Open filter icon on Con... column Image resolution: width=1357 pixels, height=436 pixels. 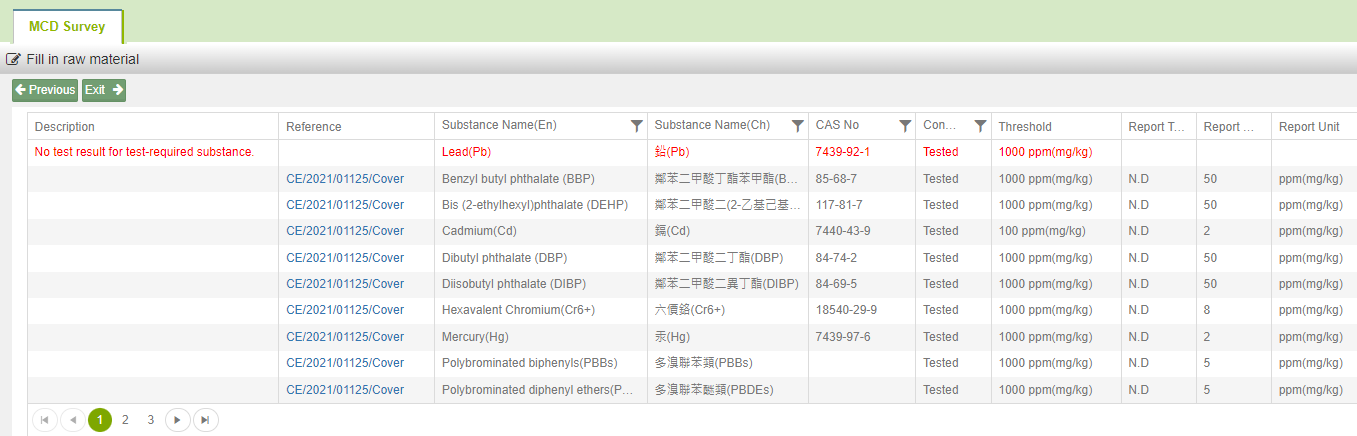980,126
